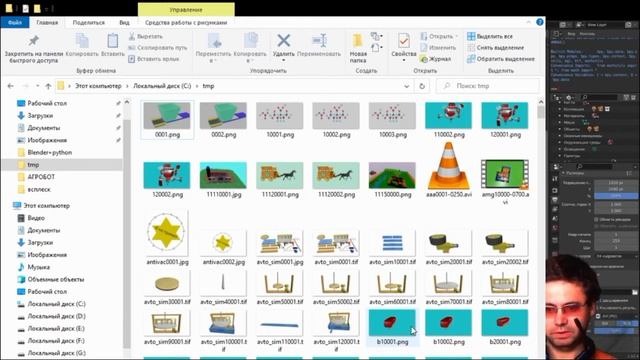Expand the address bar history dropdown
The height and width of the screenshot is (360, 640).
pyautogui.click(x=407, y=86)
